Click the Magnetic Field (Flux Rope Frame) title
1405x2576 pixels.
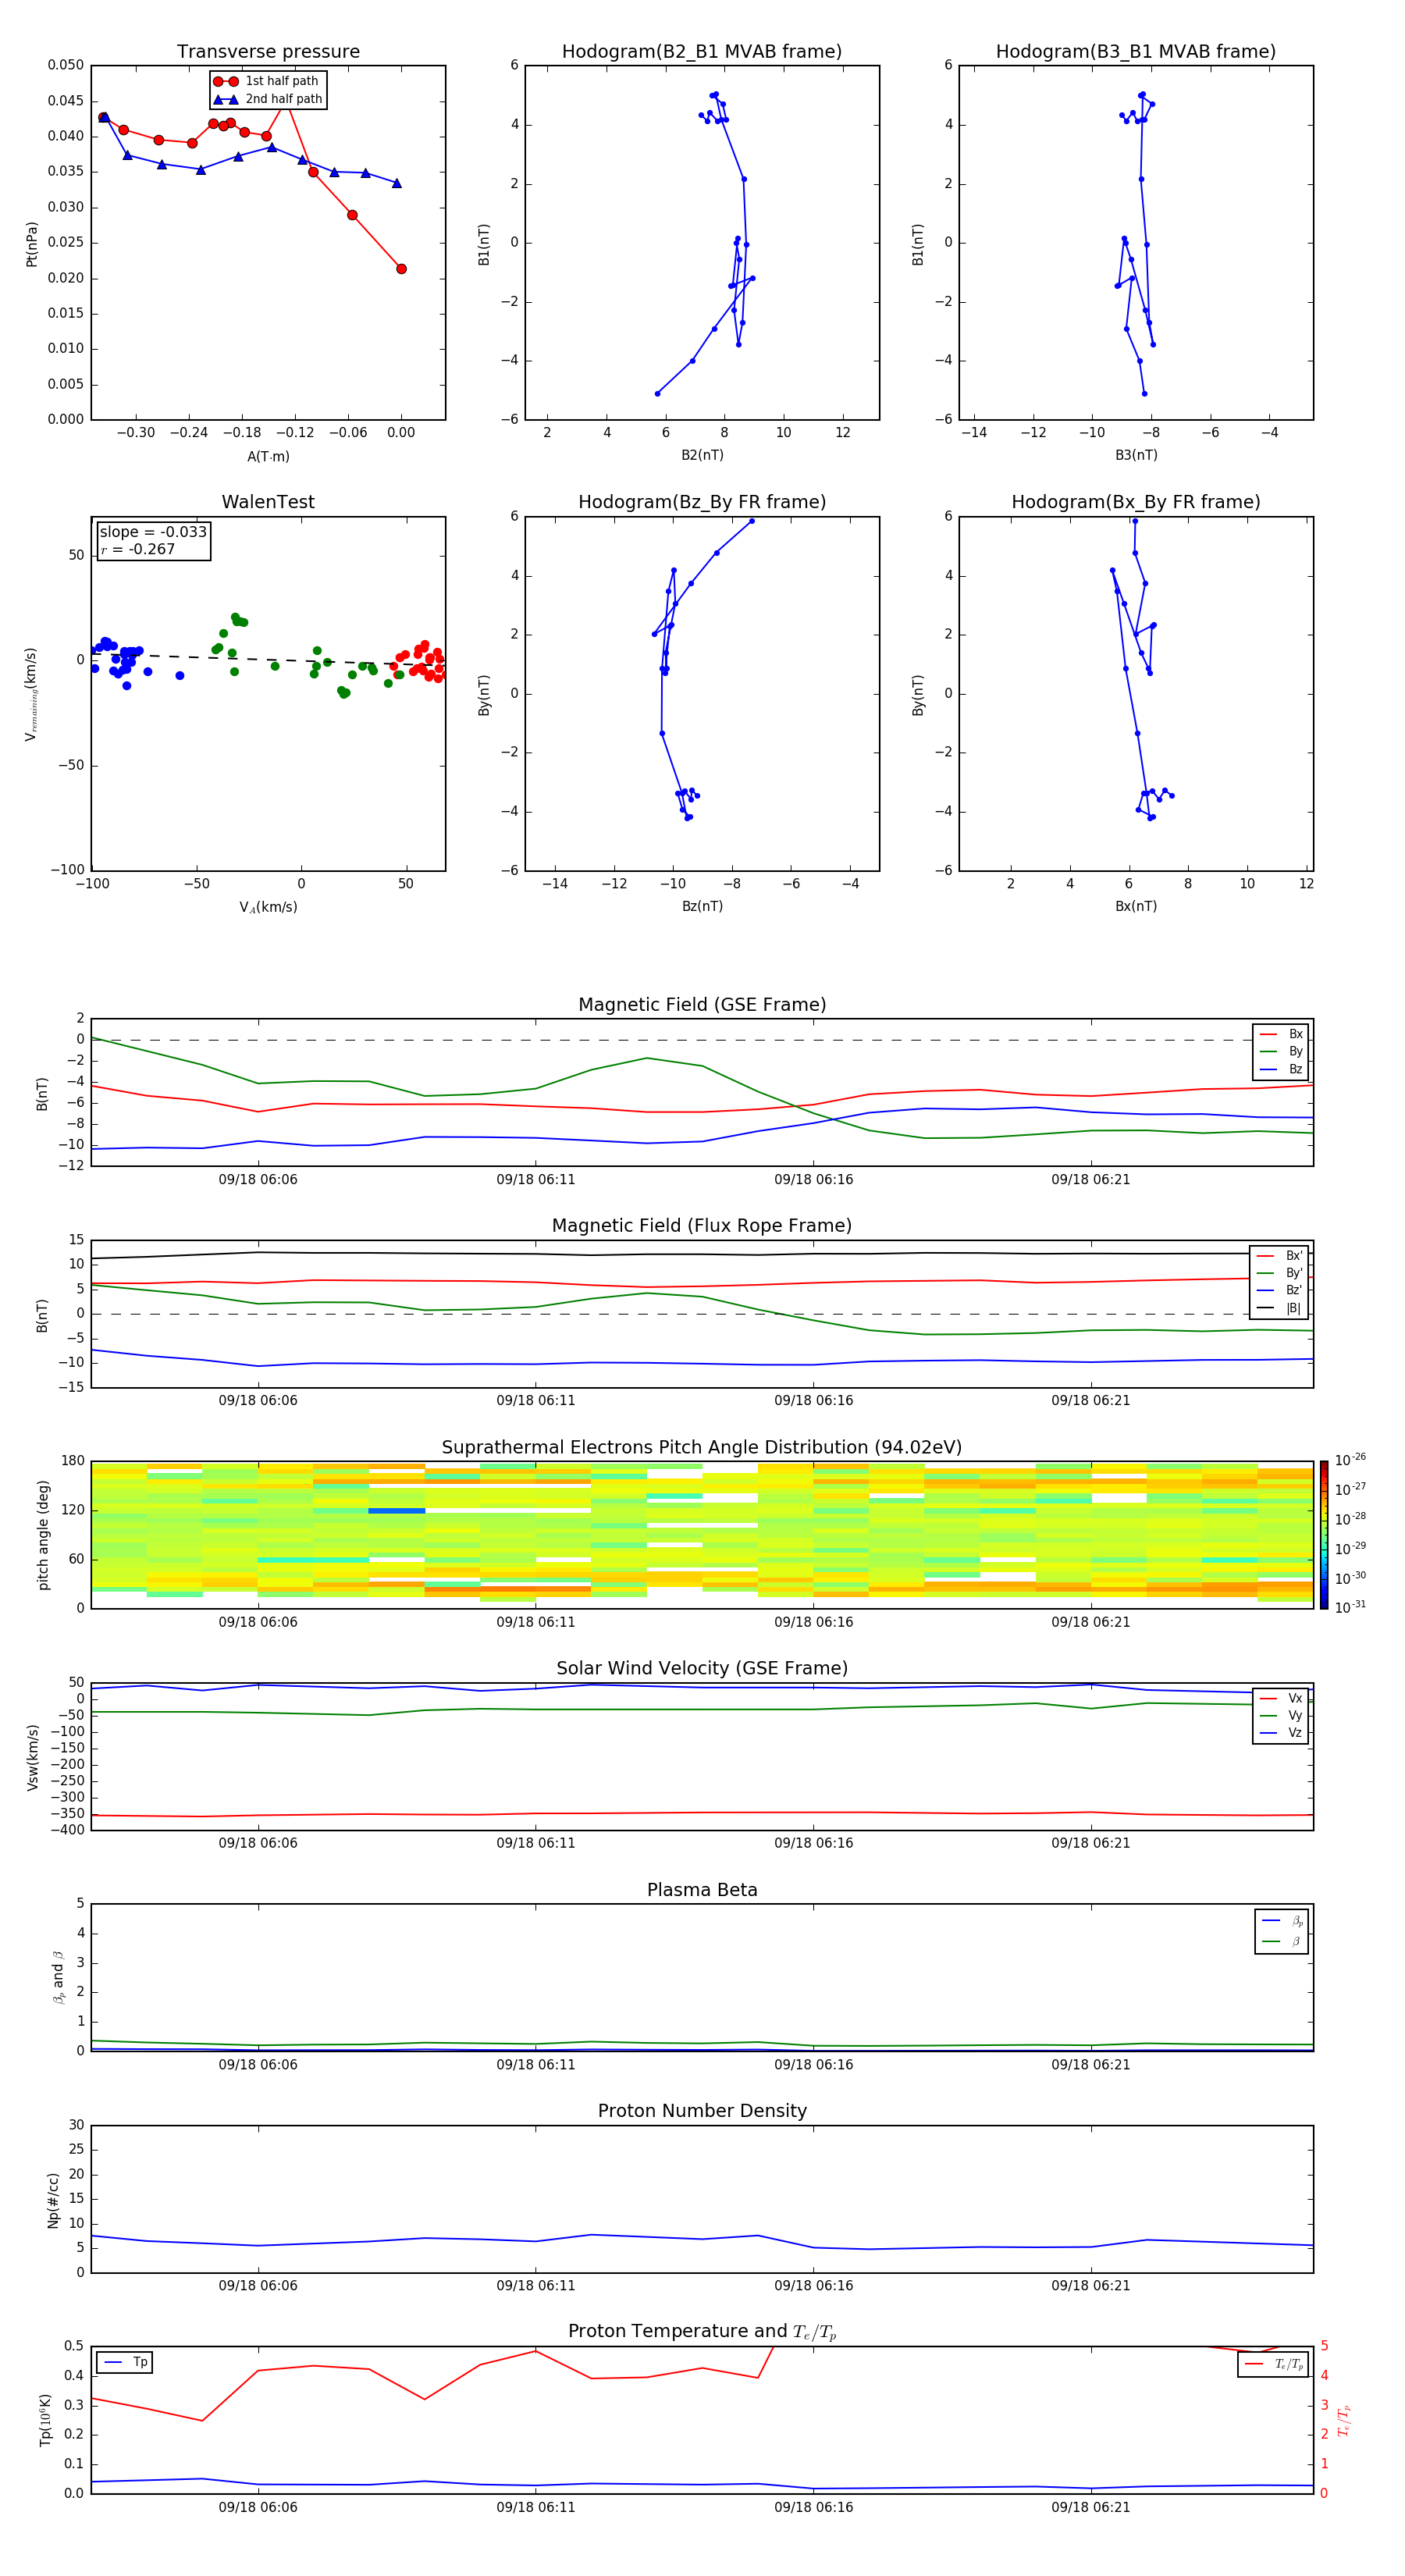(702, 1226)
